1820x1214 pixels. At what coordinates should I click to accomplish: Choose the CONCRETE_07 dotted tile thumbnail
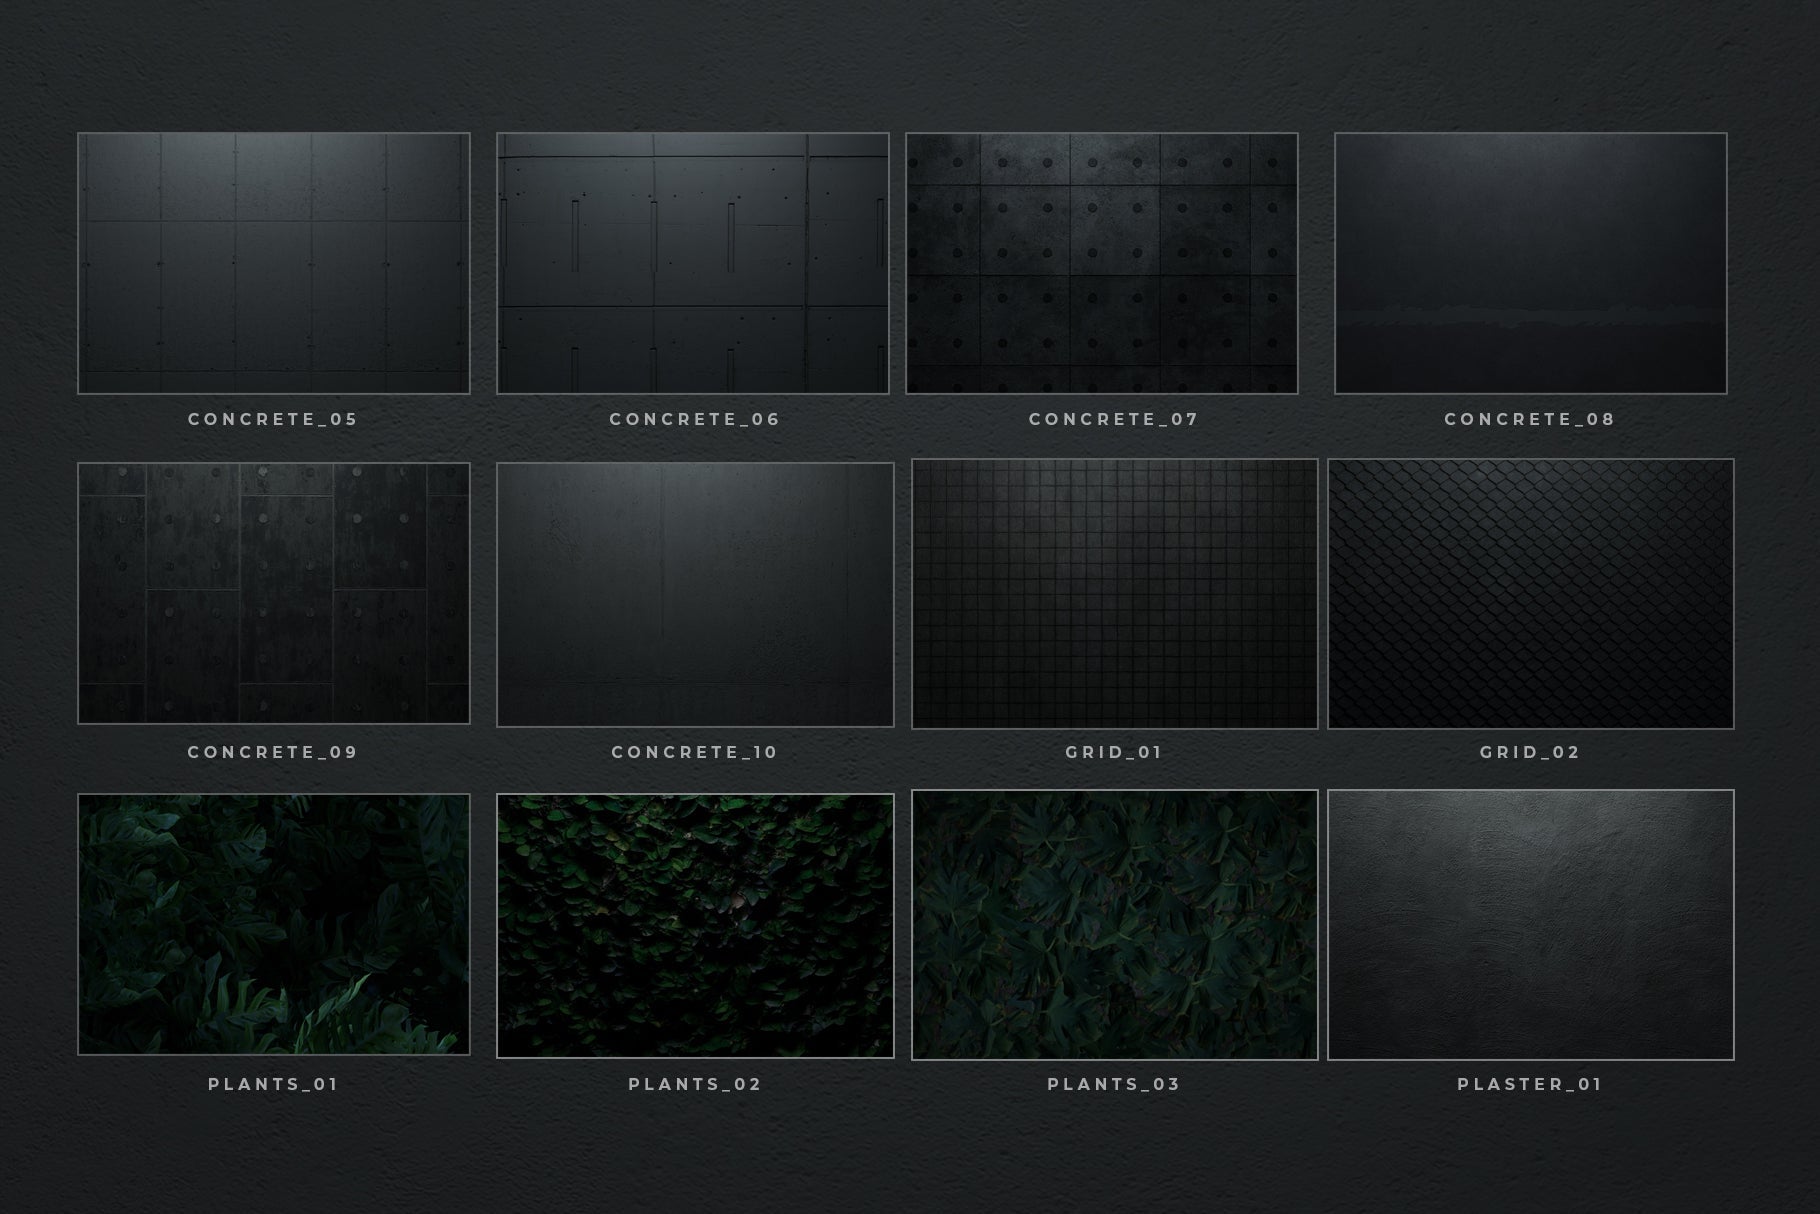[1101, 263]
